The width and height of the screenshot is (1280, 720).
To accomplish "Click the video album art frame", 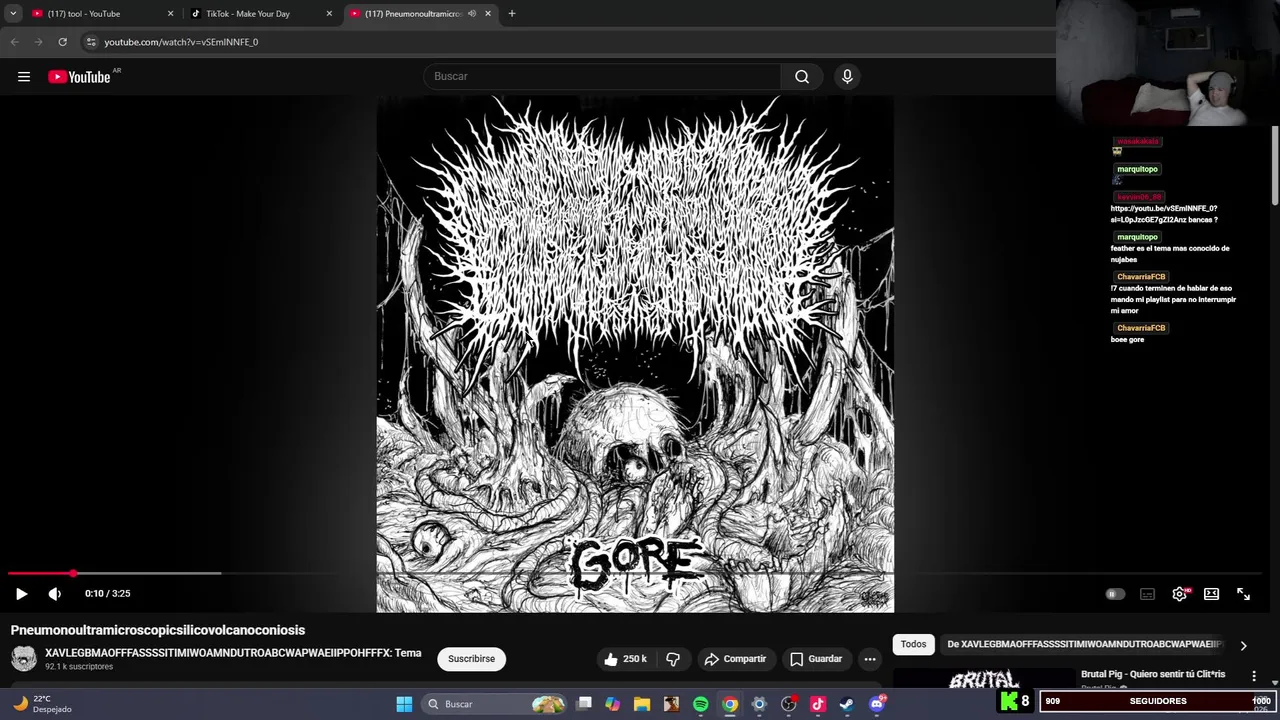I will pyautogui.click(x=635, y=354).
